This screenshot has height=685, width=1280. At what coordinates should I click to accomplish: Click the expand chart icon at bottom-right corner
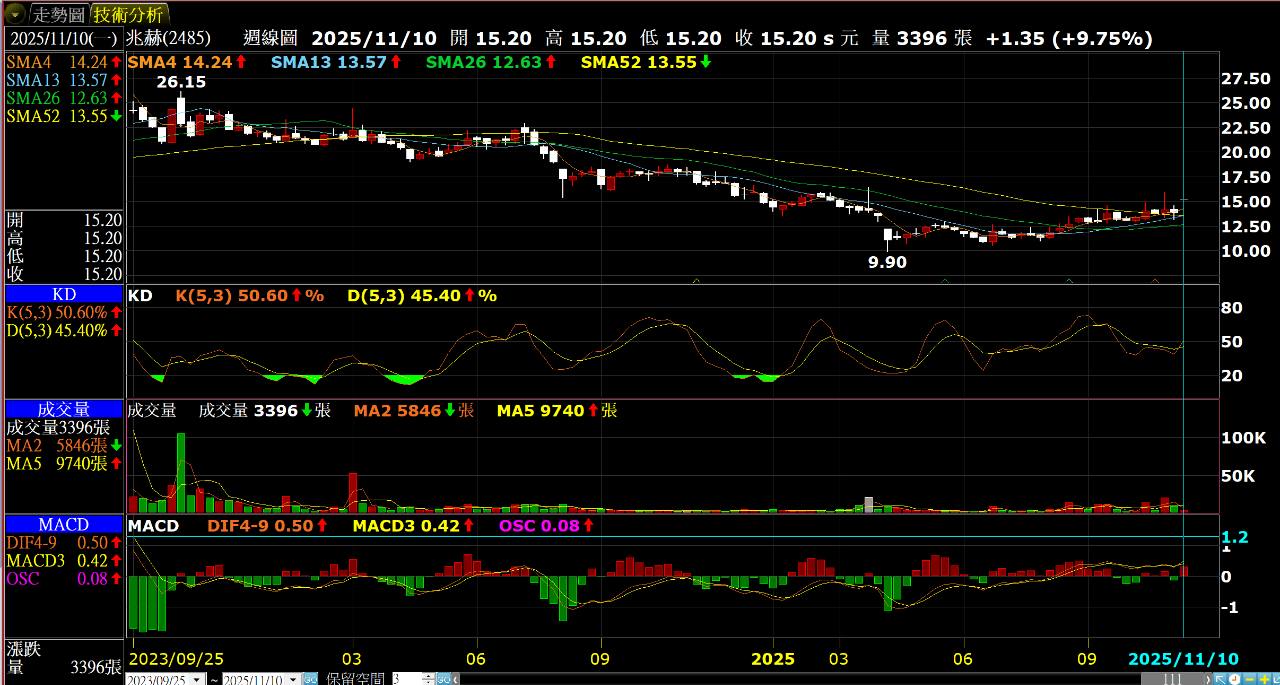pyautogui.click(x=1275, y=679)
